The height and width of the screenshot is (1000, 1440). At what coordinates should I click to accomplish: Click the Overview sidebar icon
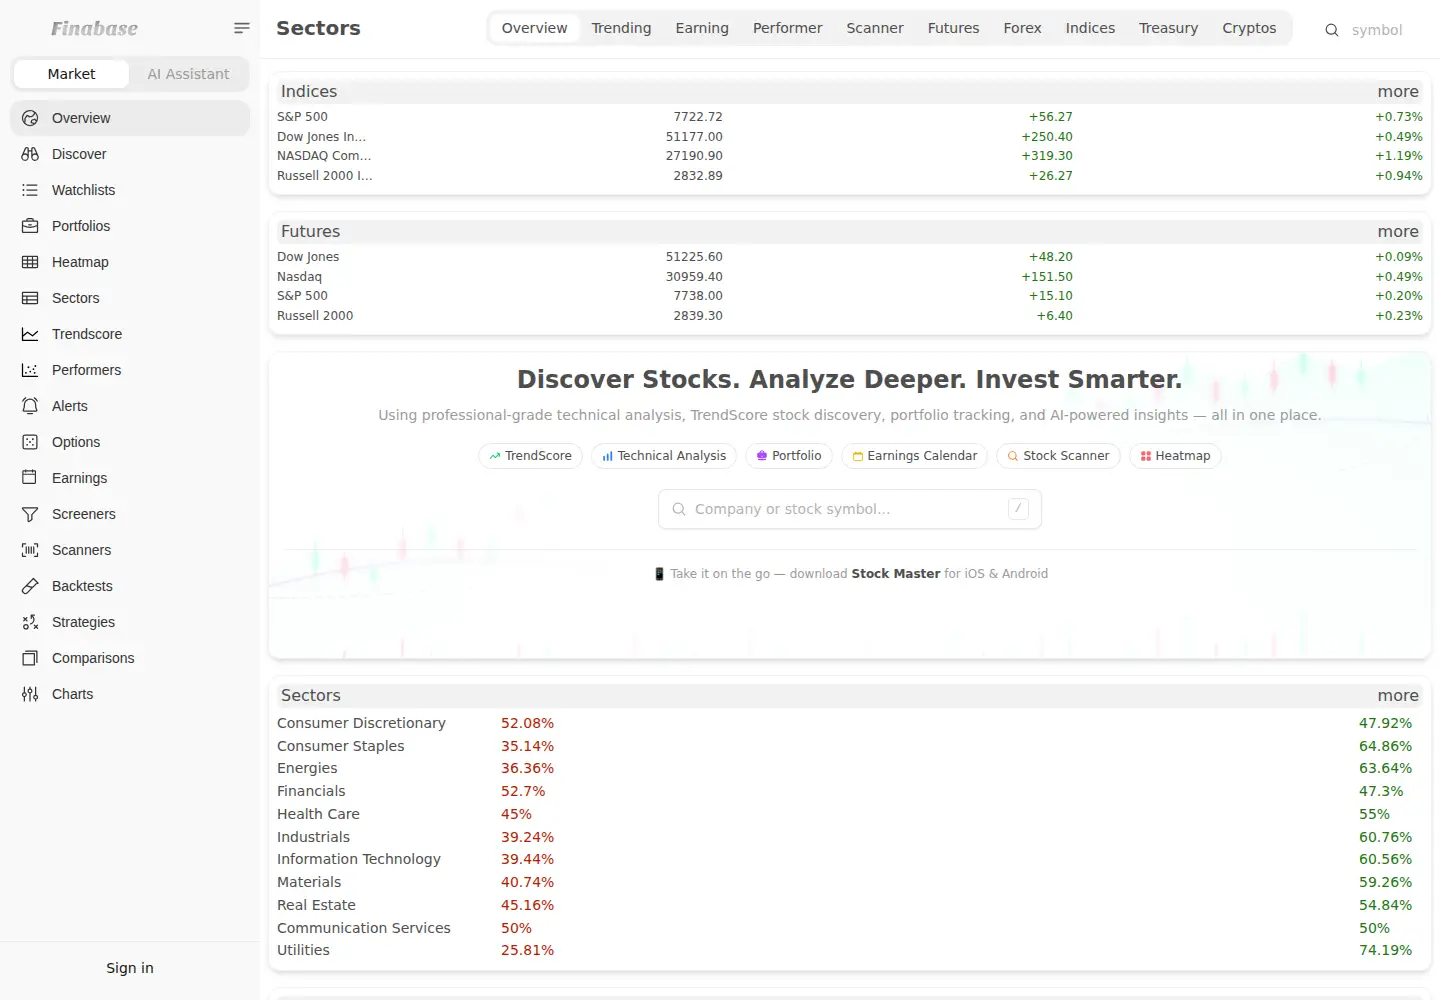click(30, 118)
